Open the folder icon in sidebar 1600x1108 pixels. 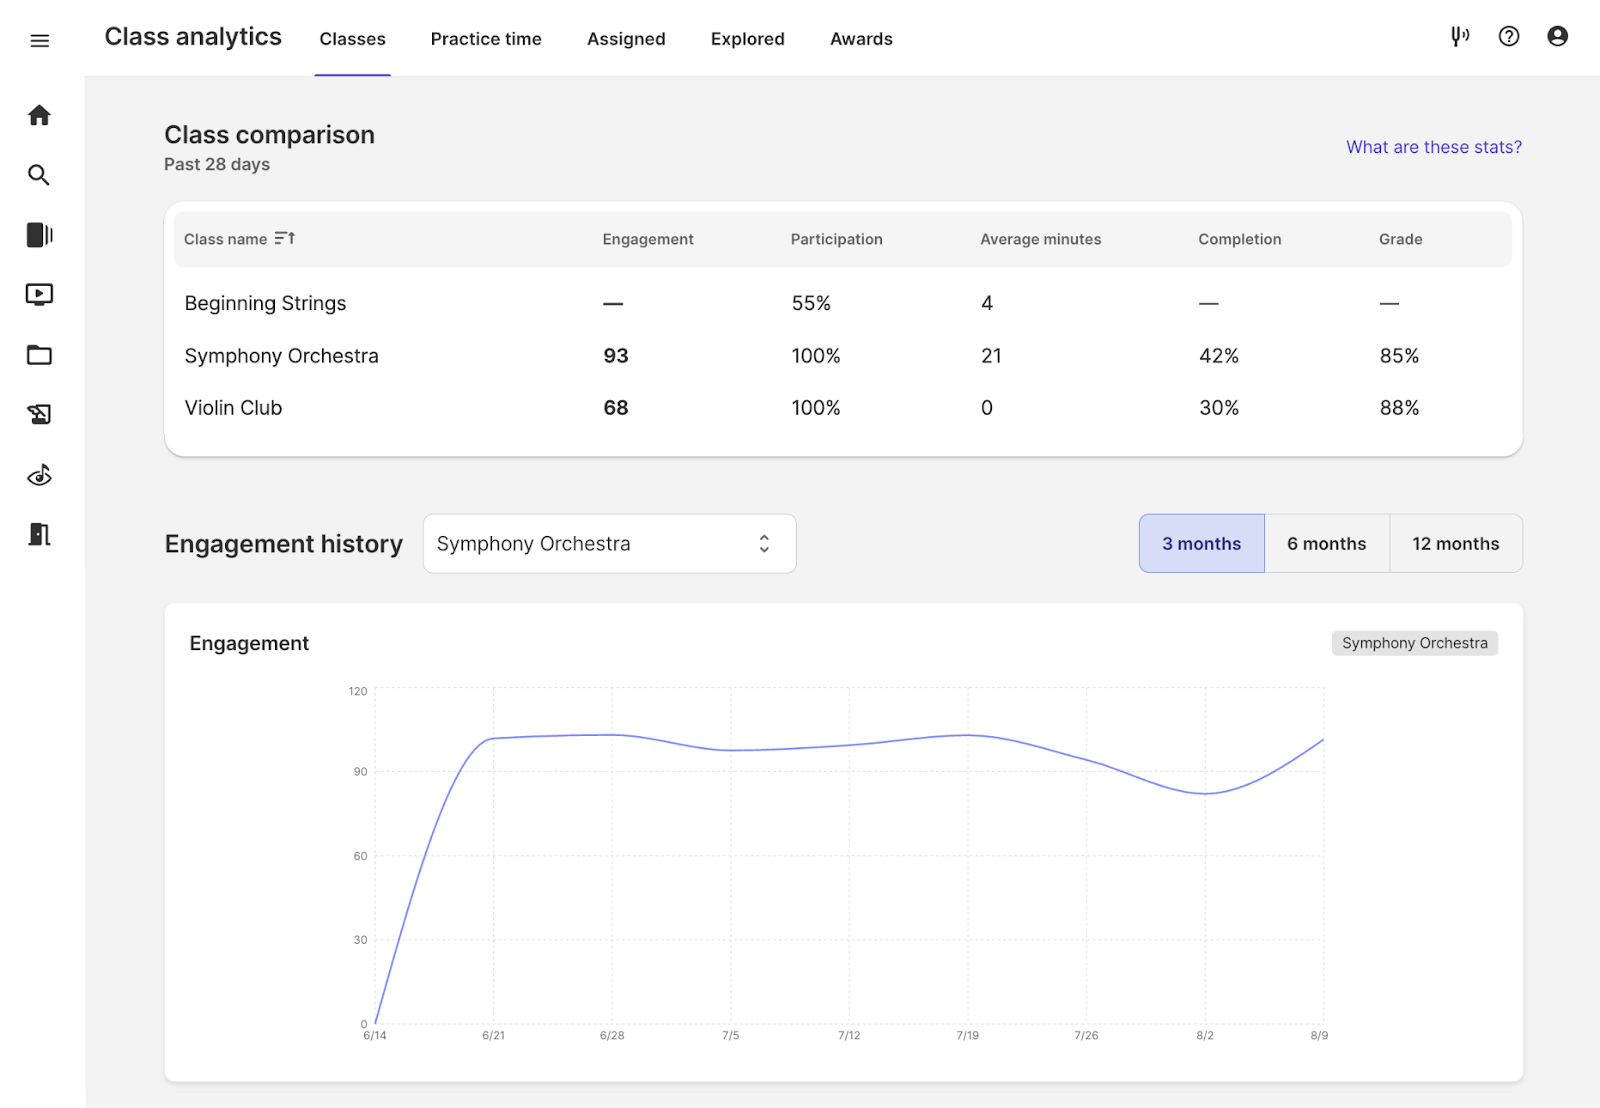point(39,355)
